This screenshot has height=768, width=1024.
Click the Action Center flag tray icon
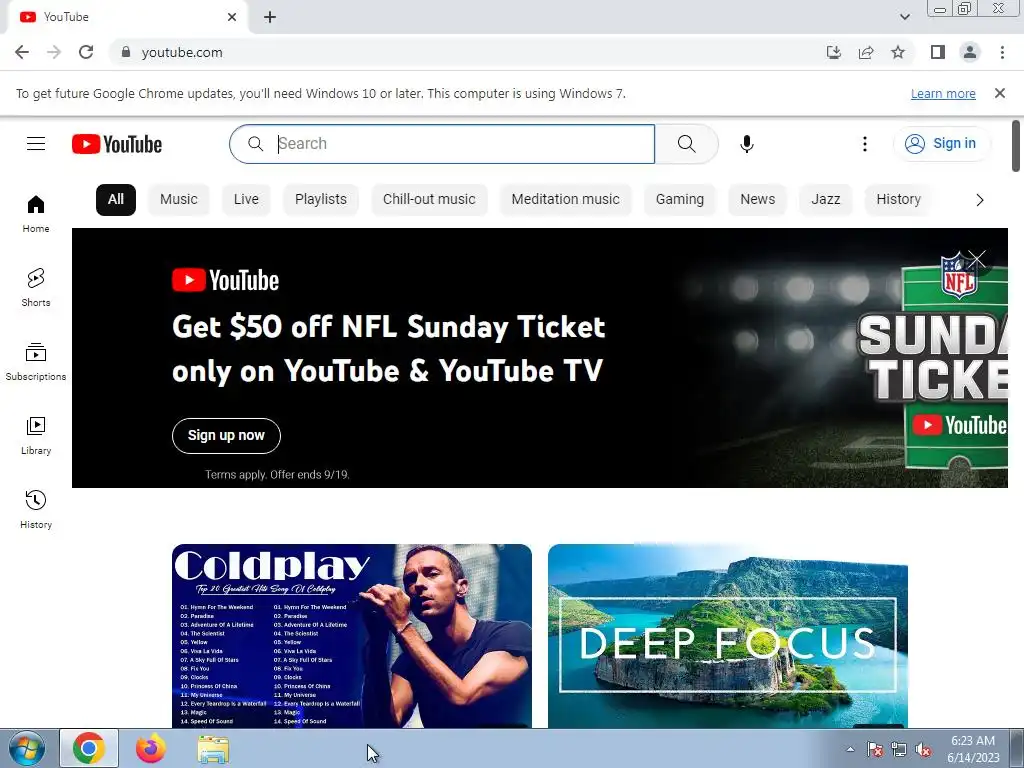pos(875,750)
